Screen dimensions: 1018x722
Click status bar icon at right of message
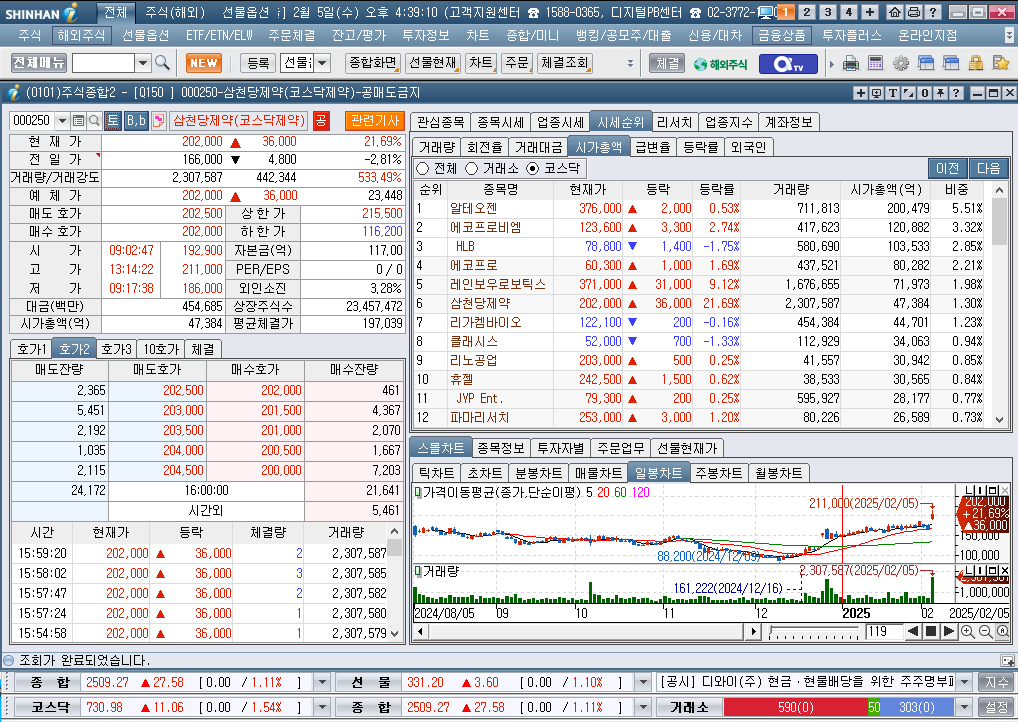(x=1007, y=660)
